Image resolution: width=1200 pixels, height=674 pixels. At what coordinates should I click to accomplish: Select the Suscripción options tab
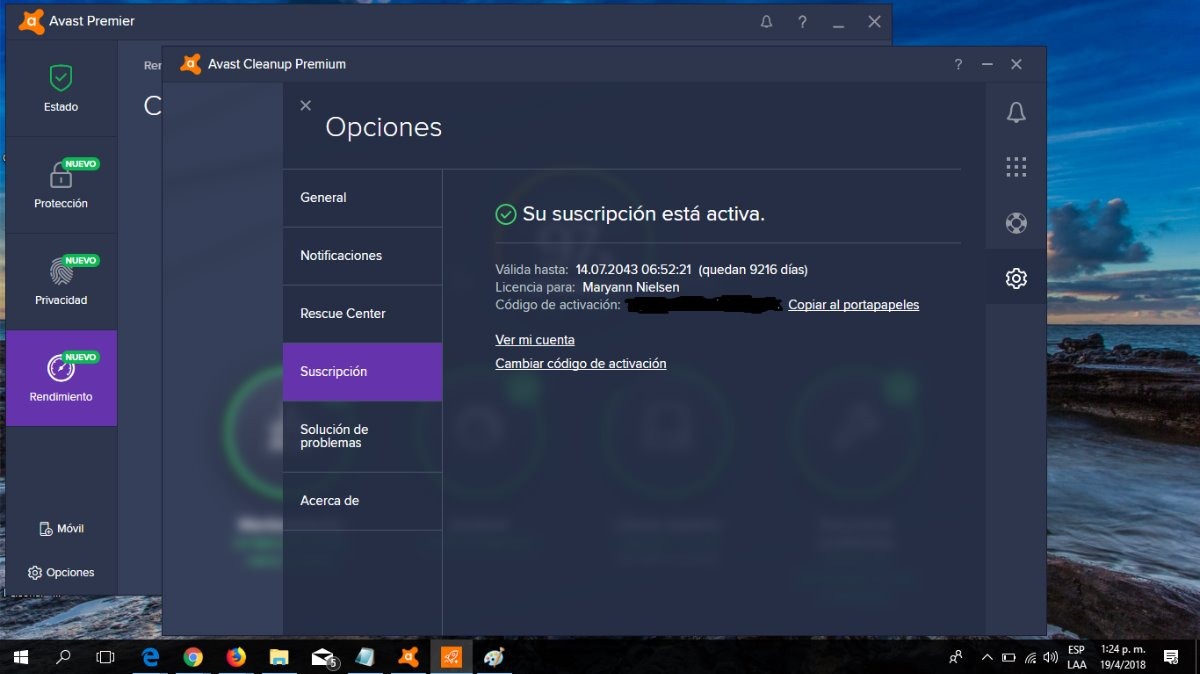pyautogui.click(x=362, y=372)
